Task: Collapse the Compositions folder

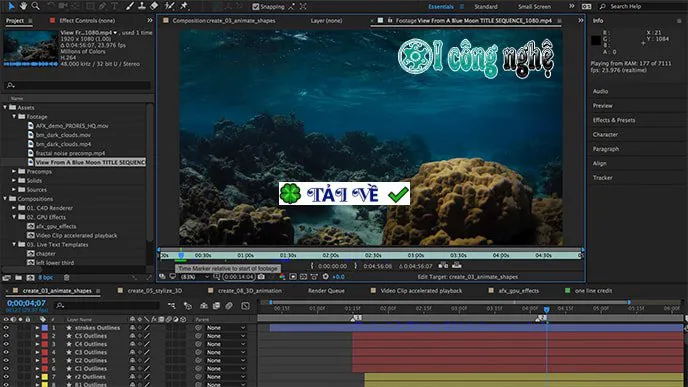Action: [x=5, y=199]
